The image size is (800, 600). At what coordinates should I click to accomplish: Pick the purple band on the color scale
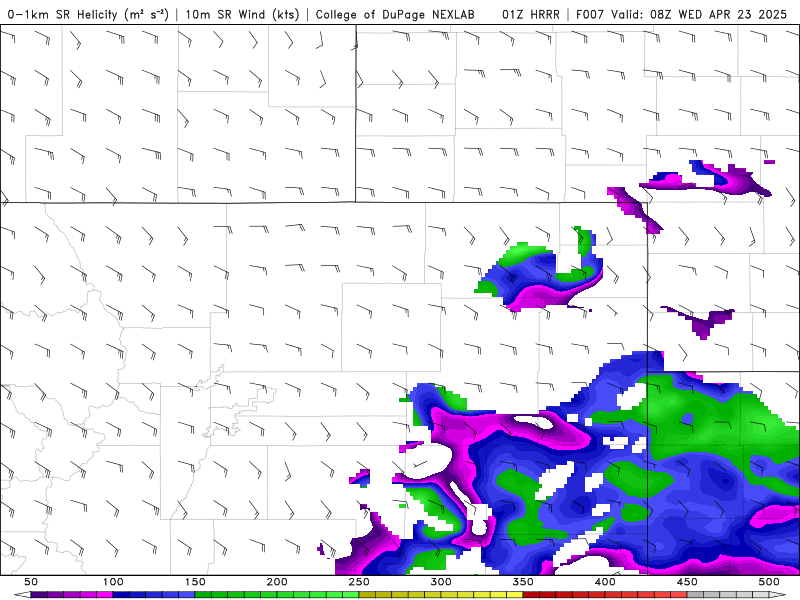click(71, 595)
